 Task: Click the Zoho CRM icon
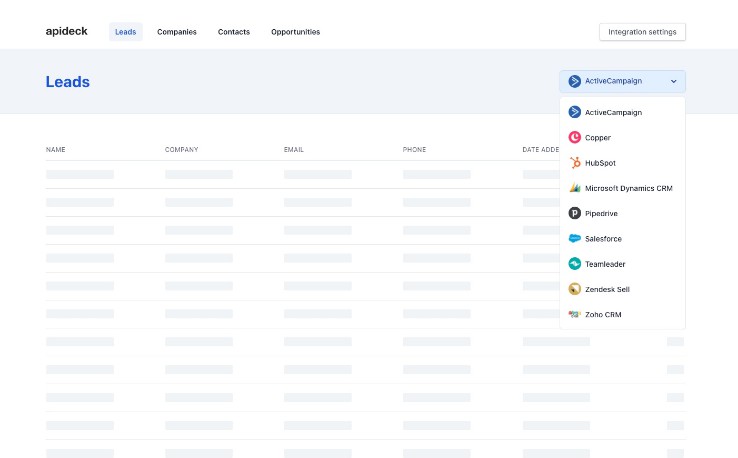point(574,314)
